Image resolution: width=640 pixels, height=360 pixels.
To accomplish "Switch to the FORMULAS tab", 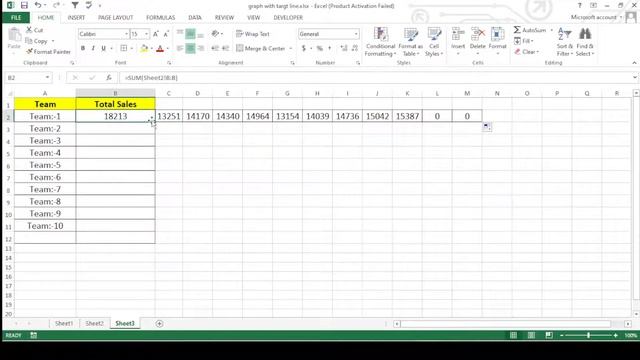I will tap(160, 18).
